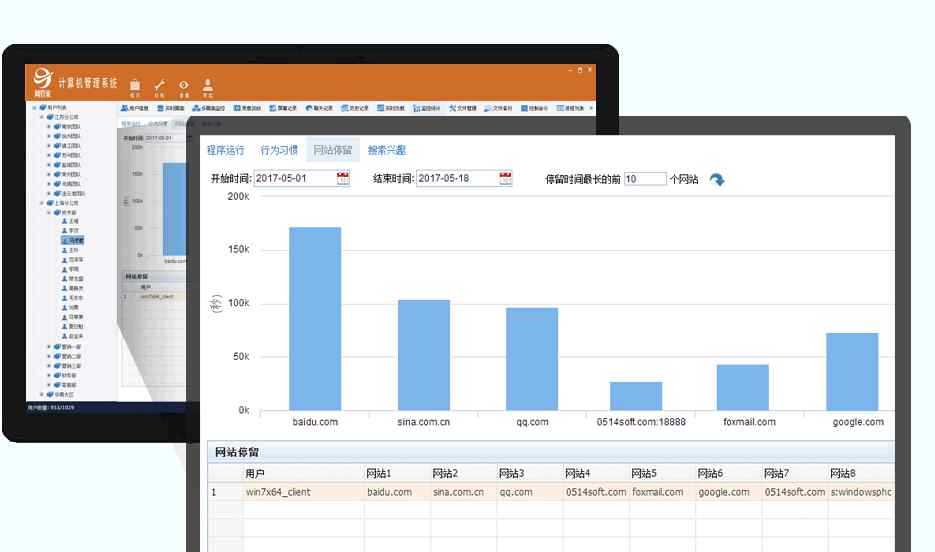Click the person icon in the orange header
The image size is (935, 552).
pos(208,85)
